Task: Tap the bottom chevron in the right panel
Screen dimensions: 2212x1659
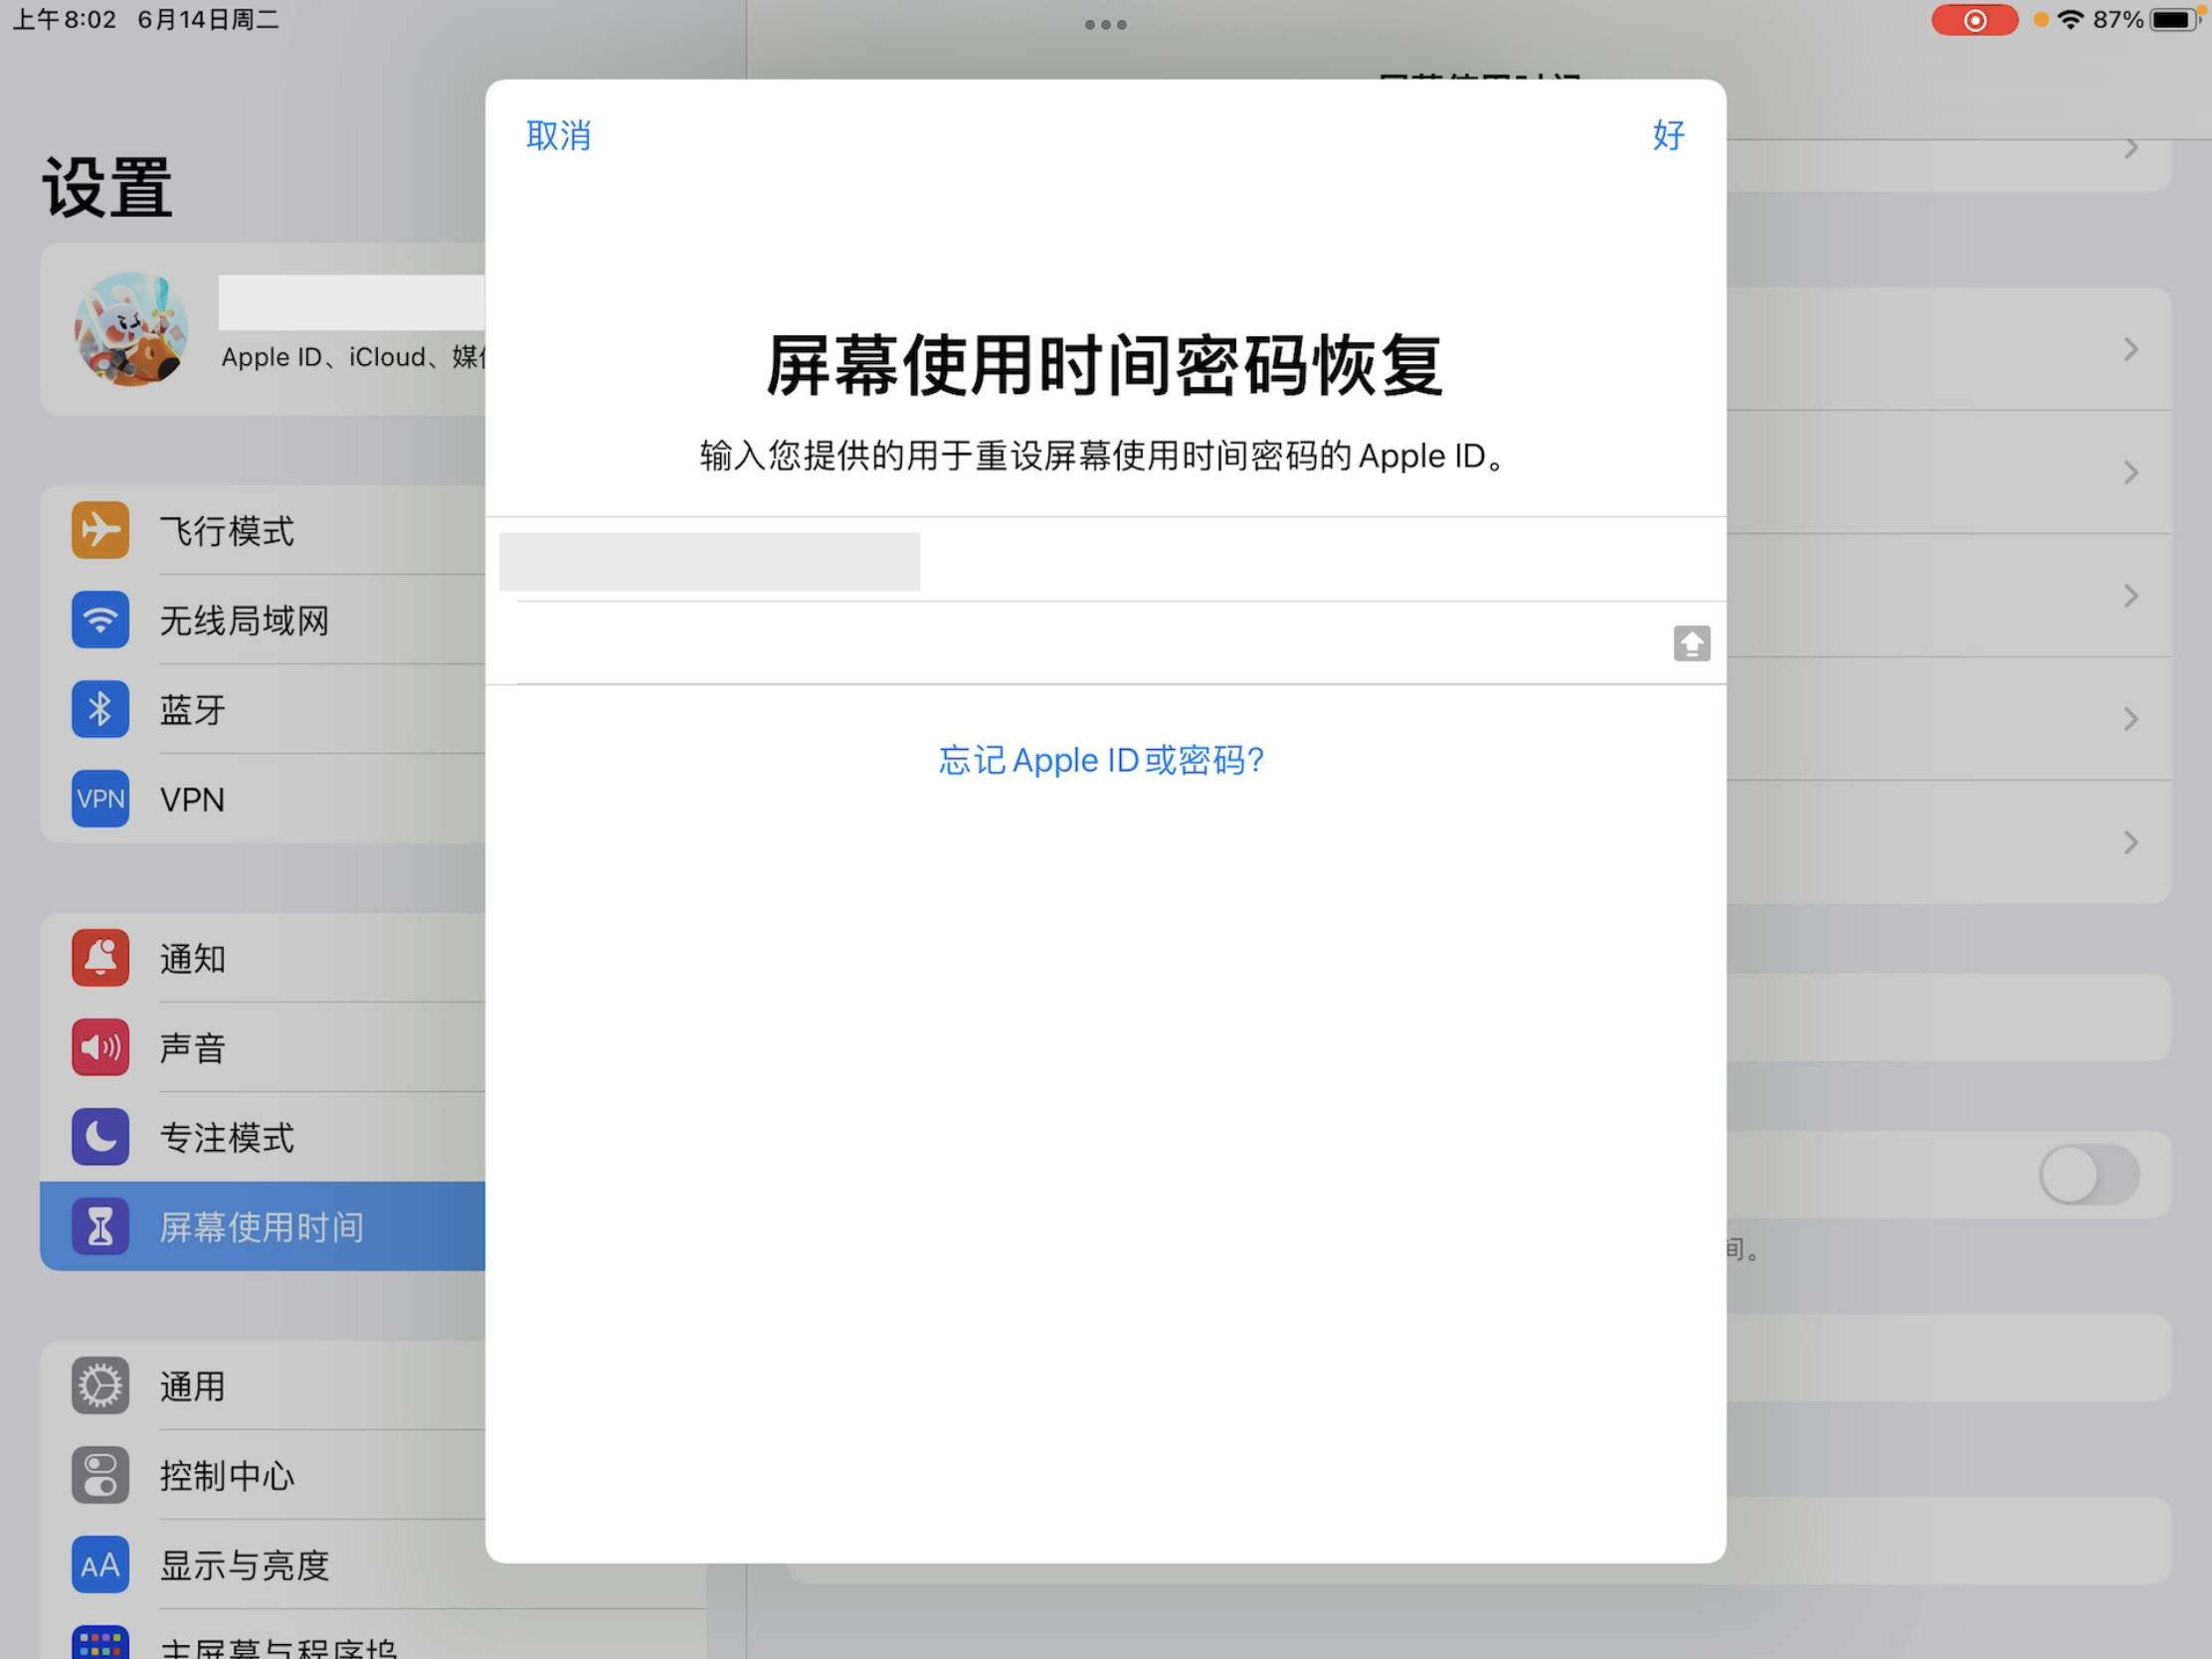Action: coord(2130,843)
